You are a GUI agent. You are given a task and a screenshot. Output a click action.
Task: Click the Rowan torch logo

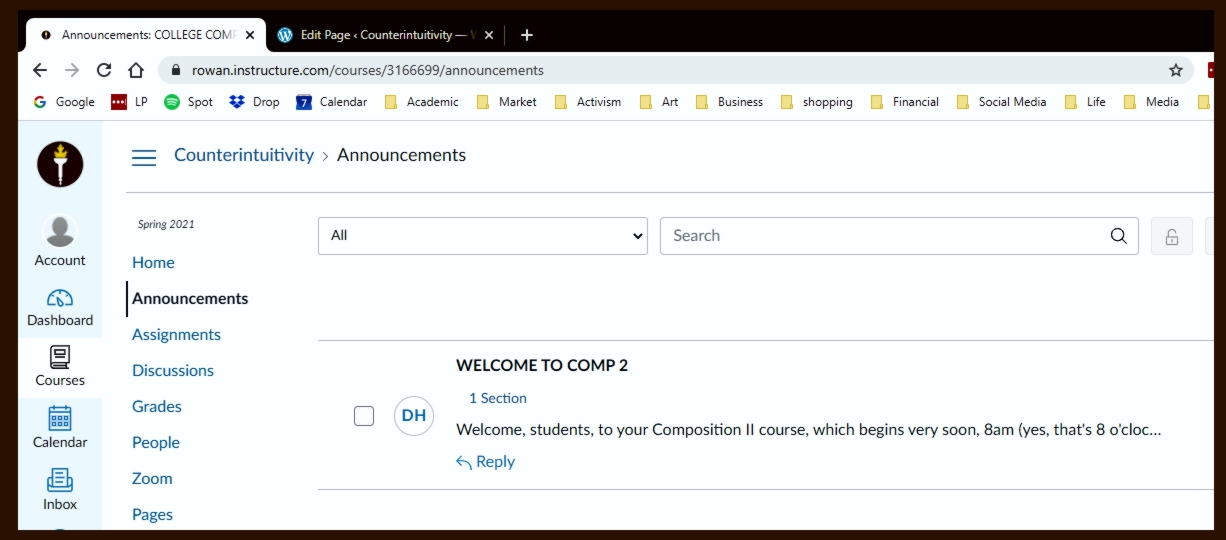pyautogui.click(x=60, y=164)
